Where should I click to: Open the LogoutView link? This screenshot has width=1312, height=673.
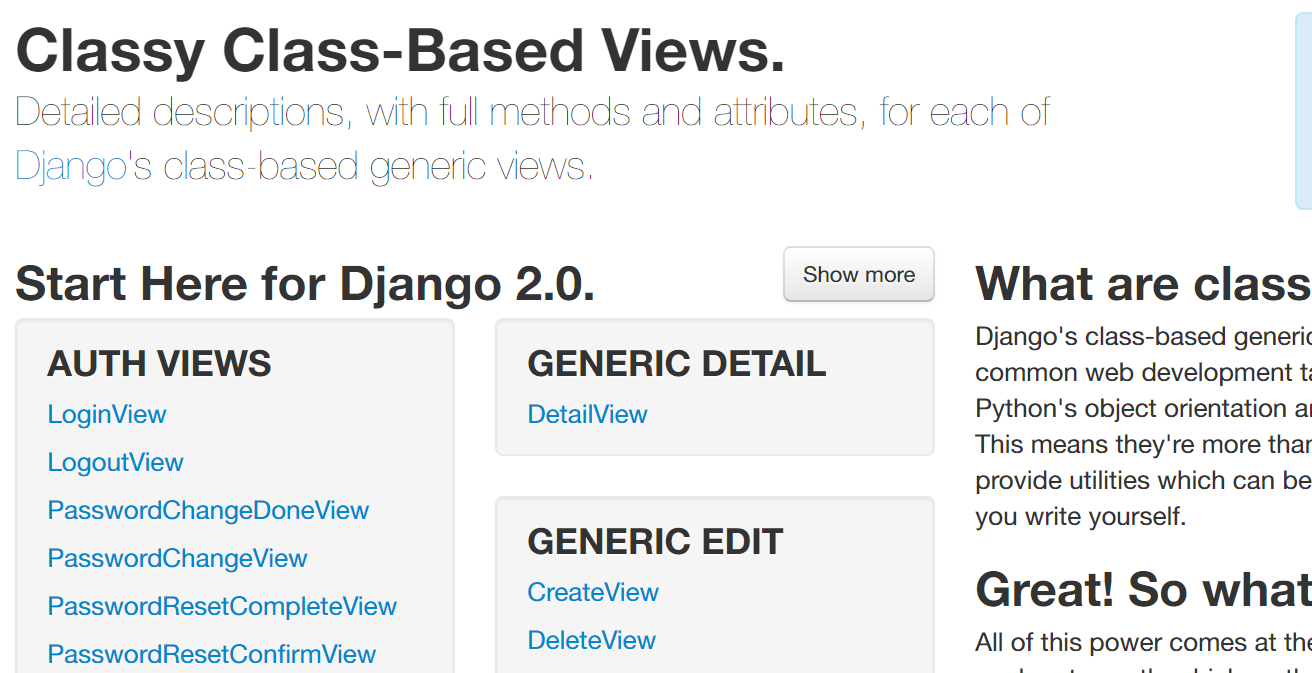tap(116, 462)
